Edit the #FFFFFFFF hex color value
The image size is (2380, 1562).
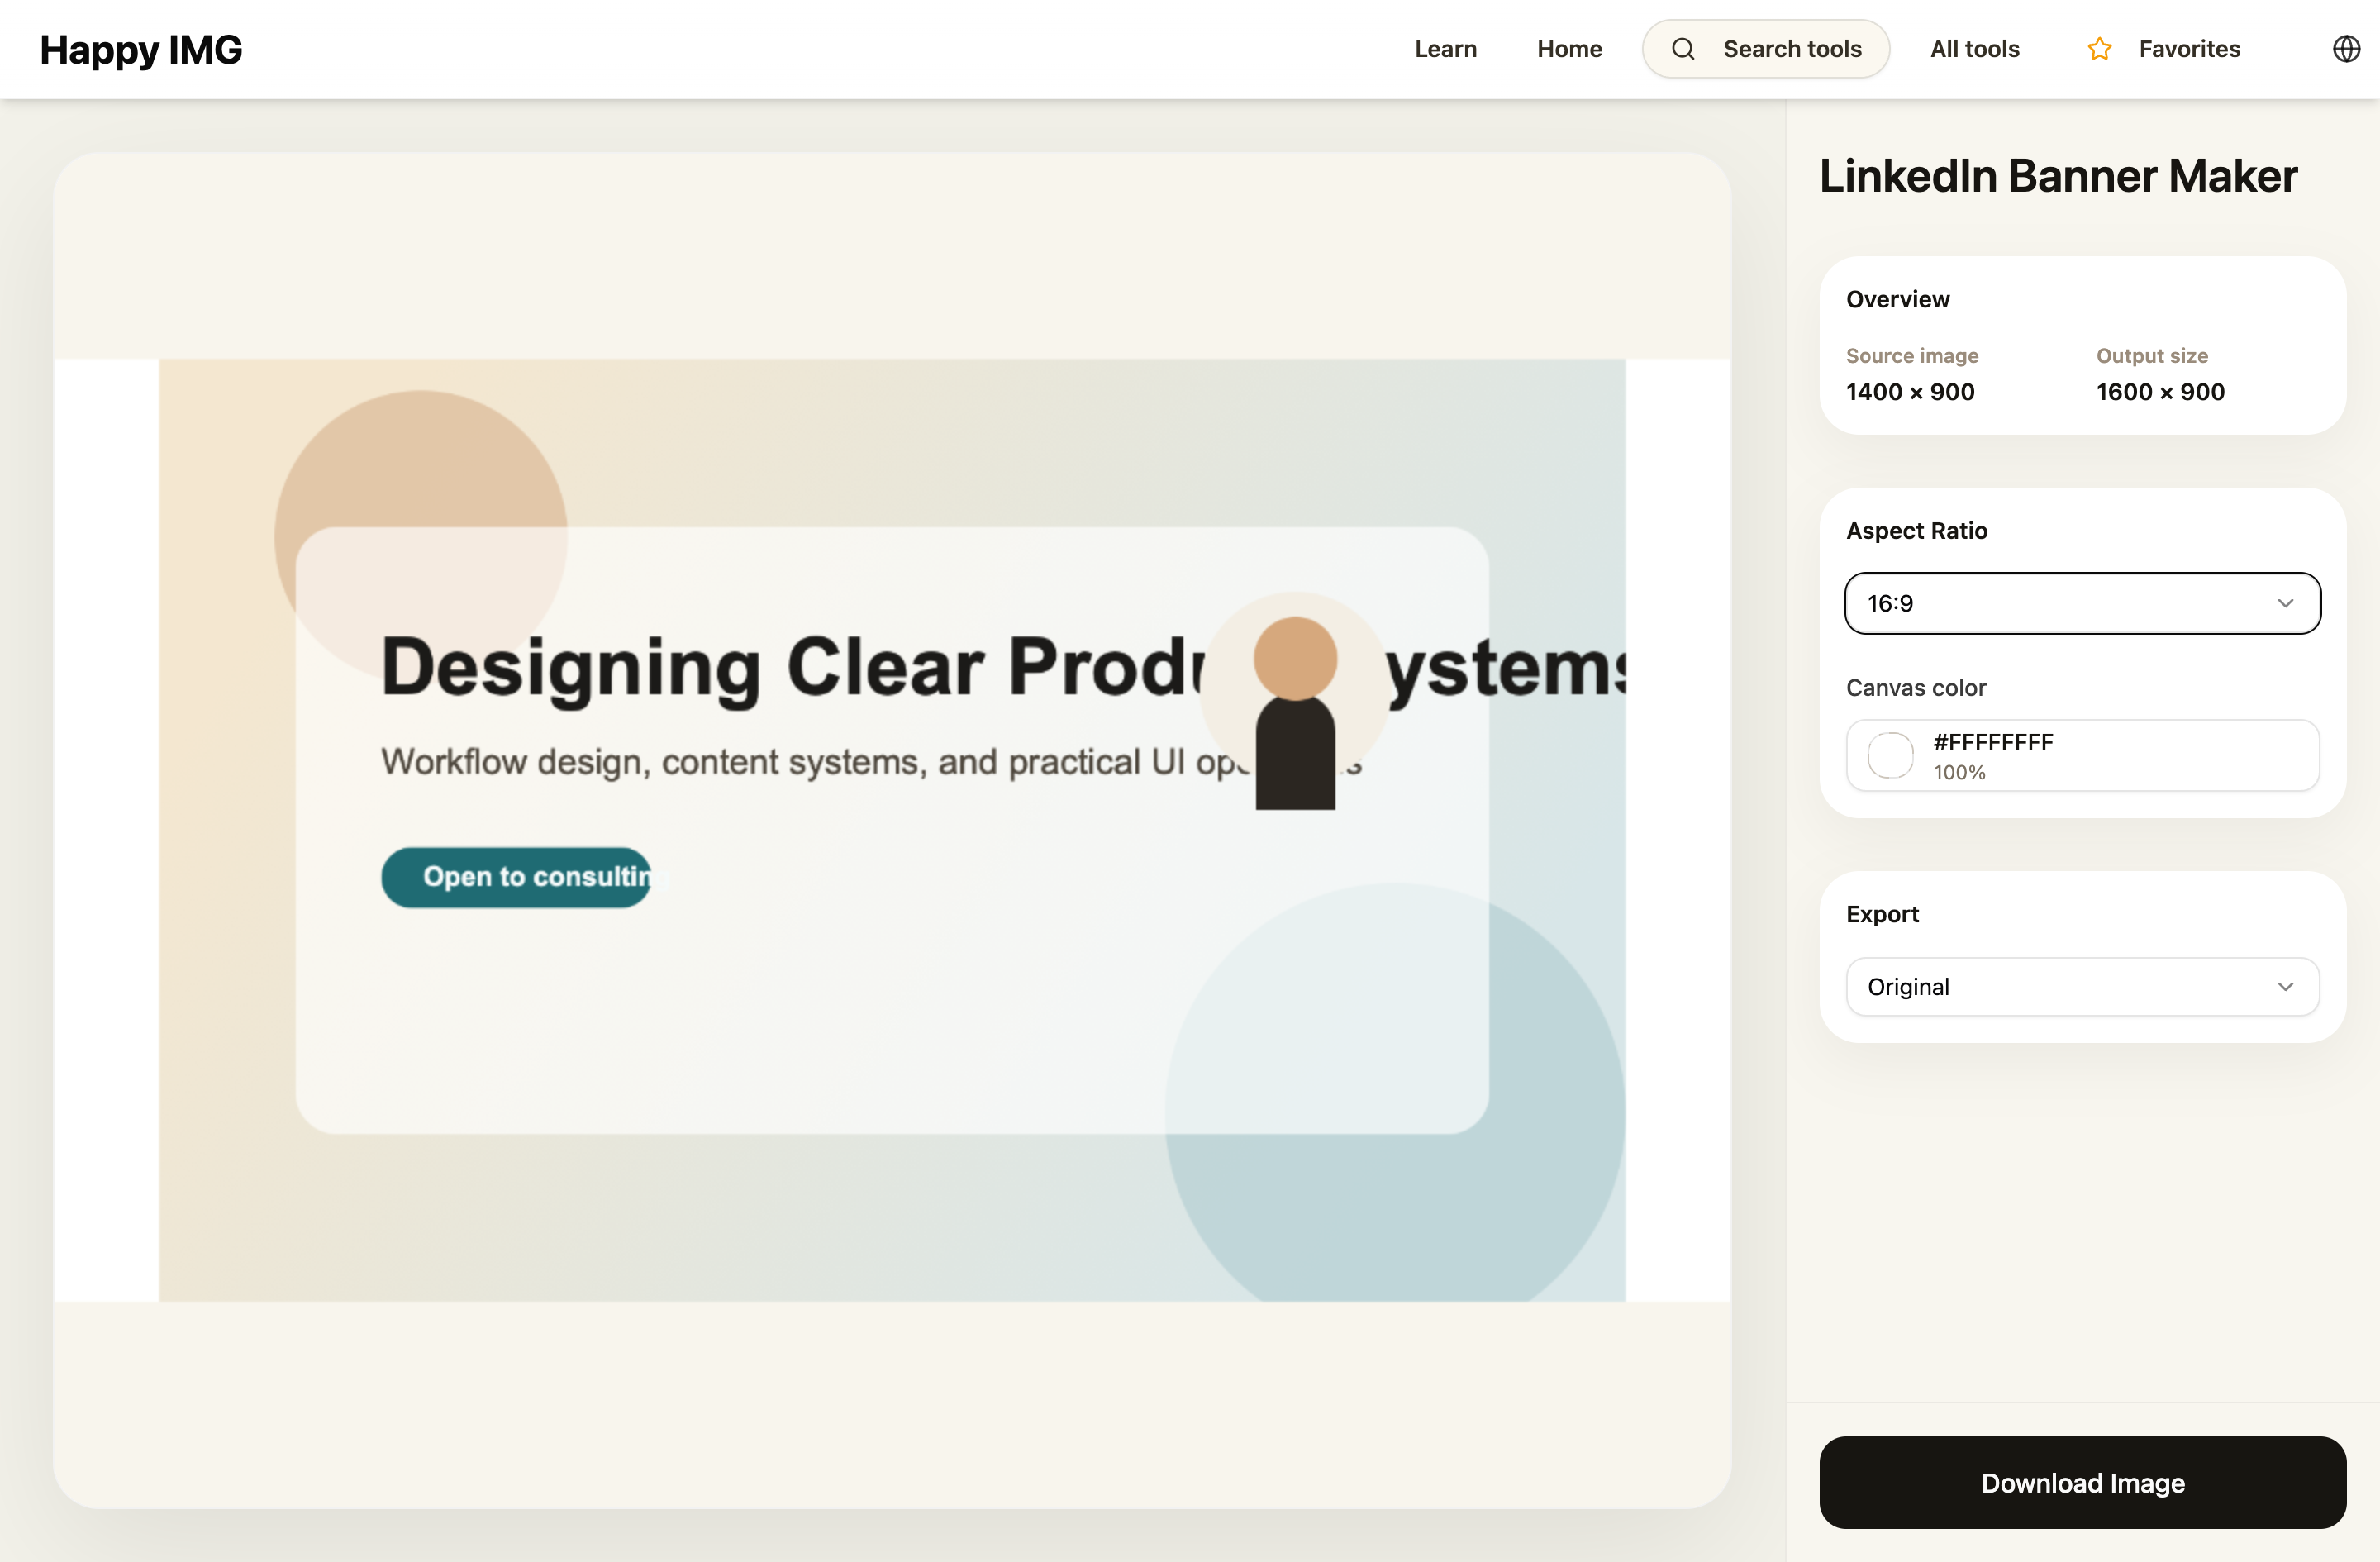tap(1993, 741)
